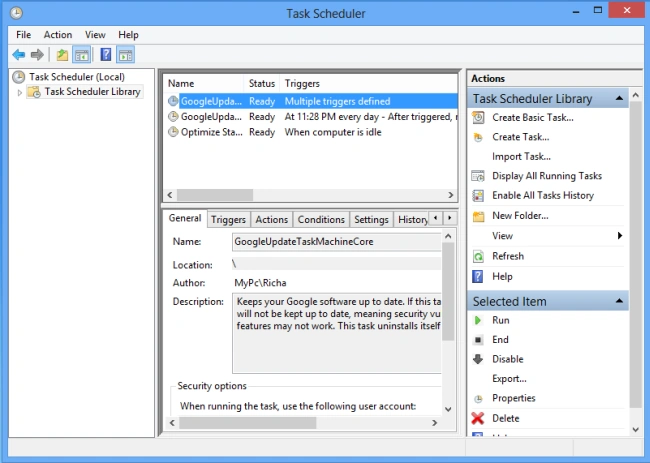Click the task list scroll right arrow
Viewport: 650px width, 463px height.
click(451, 195)
